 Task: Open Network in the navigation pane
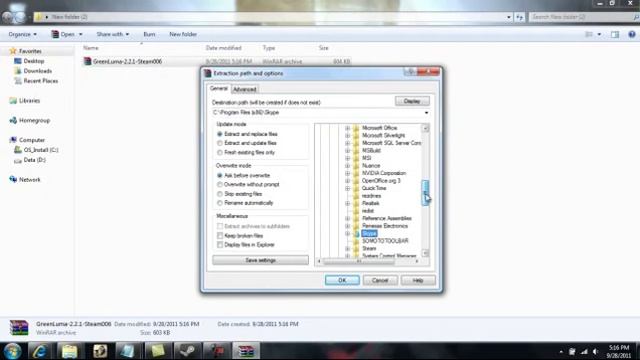point(29,180)
